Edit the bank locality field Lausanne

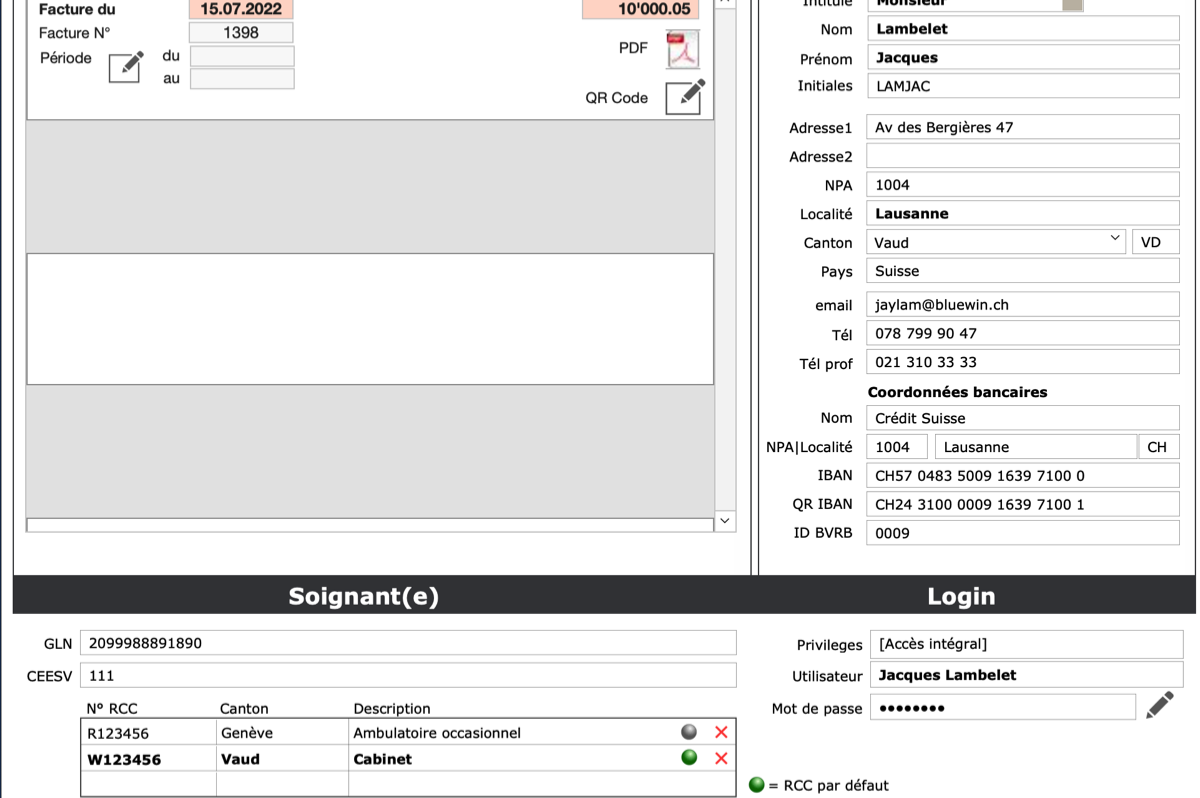tap(1036, 447)
